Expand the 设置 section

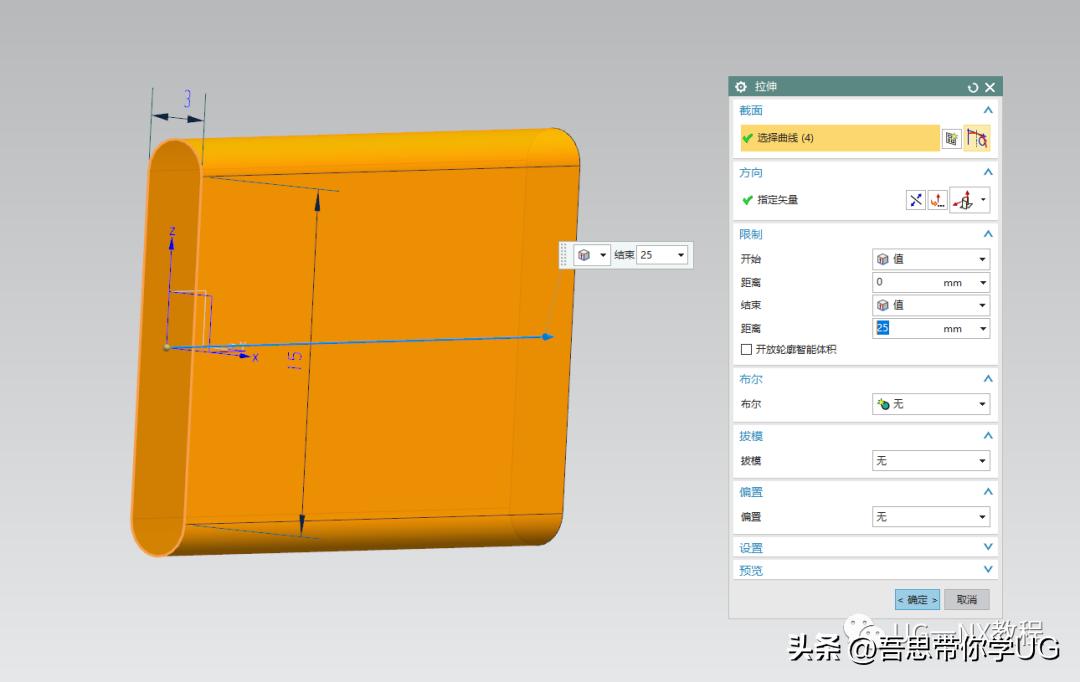pyautogui.click(x=988, y=548)
